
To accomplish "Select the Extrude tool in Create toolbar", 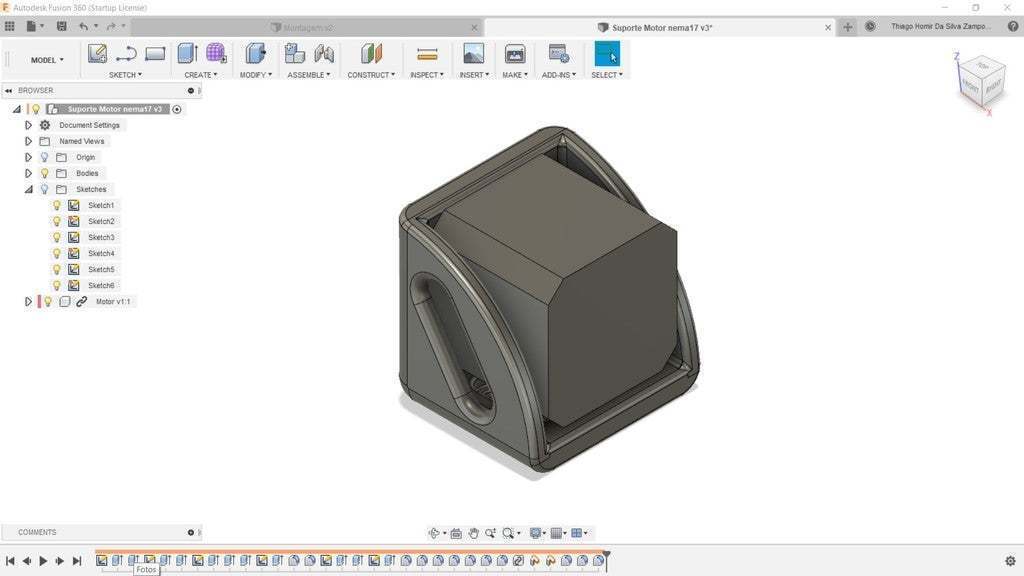I will pyautogui.click(x=186, y=52).
